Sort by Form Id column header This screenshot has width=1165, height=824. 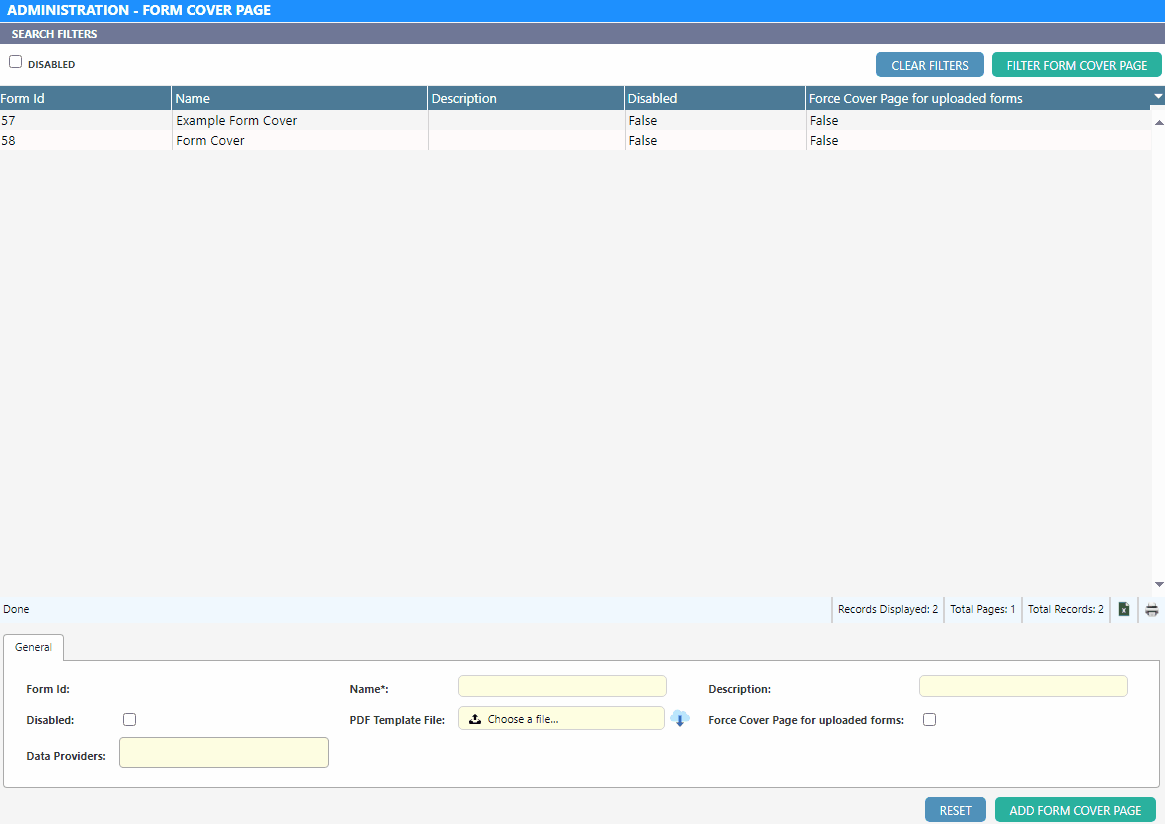(85, 99)
